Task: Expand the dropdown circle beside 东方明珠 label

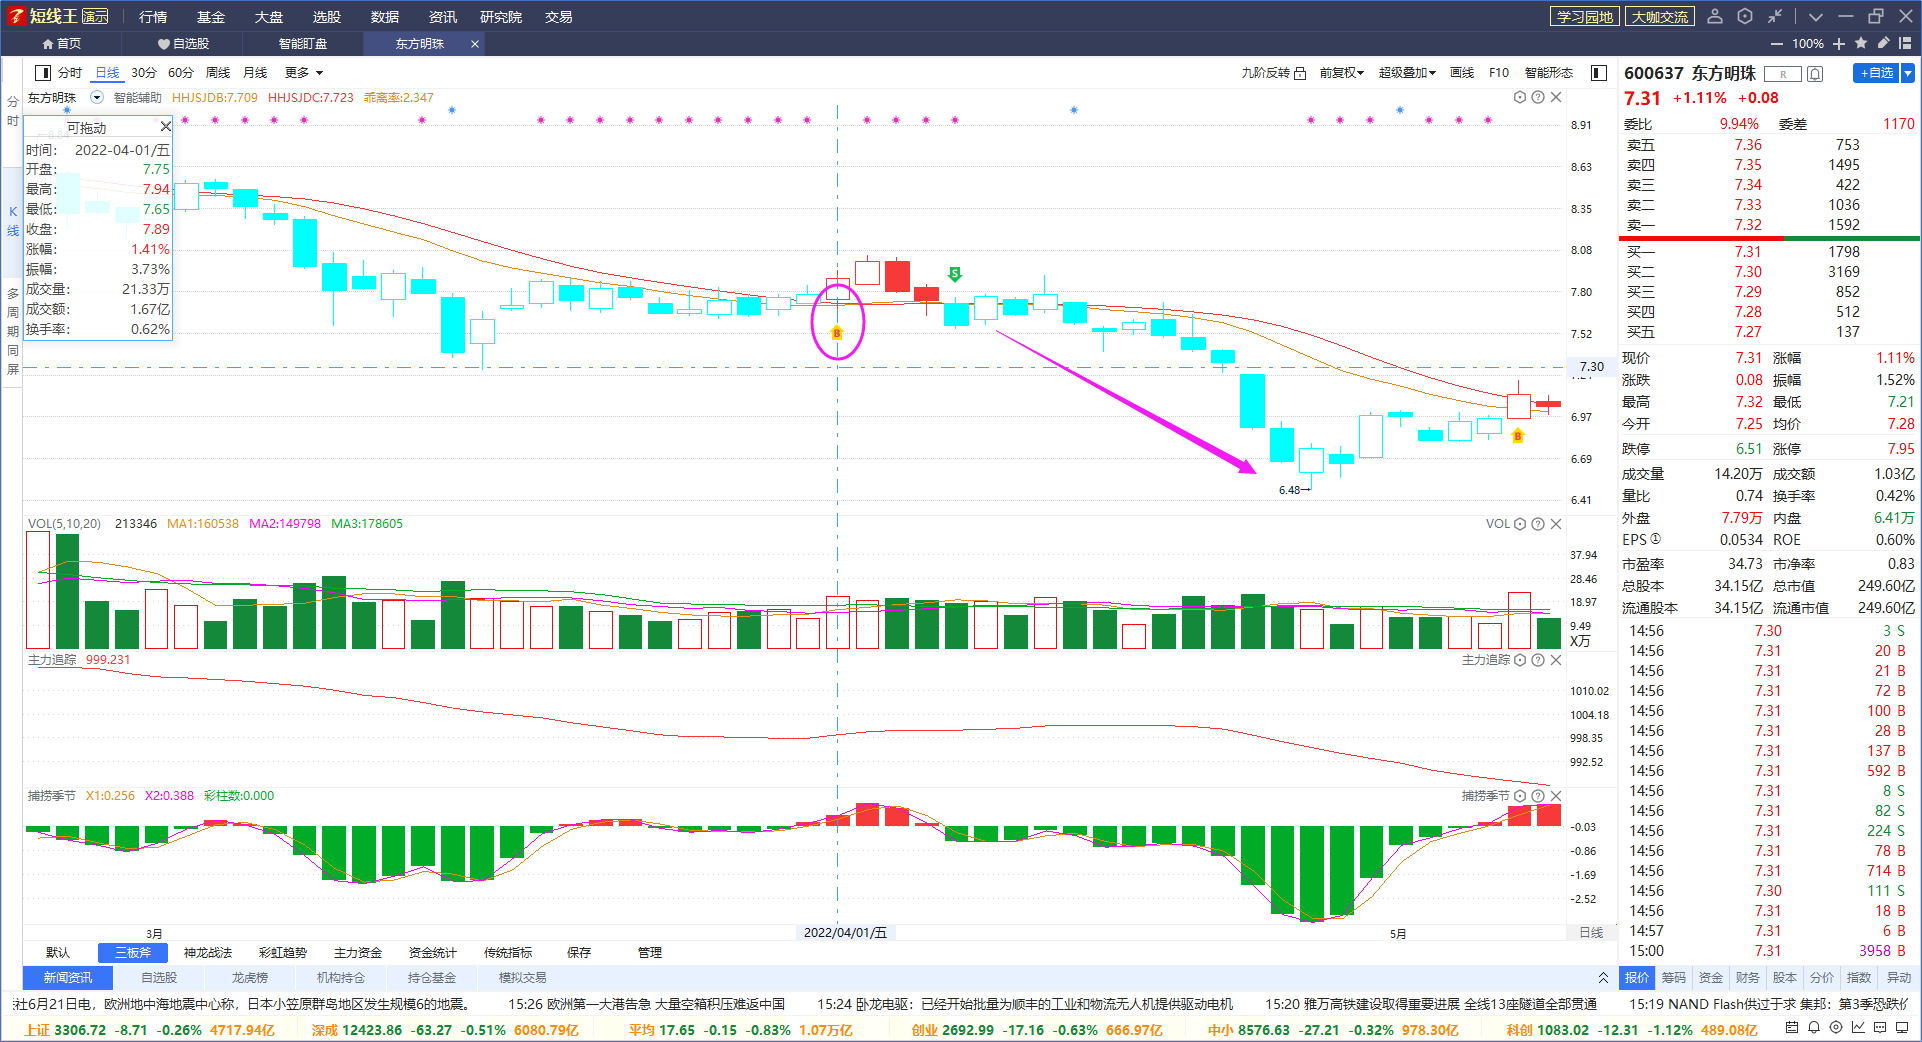Action: point(97,98)
